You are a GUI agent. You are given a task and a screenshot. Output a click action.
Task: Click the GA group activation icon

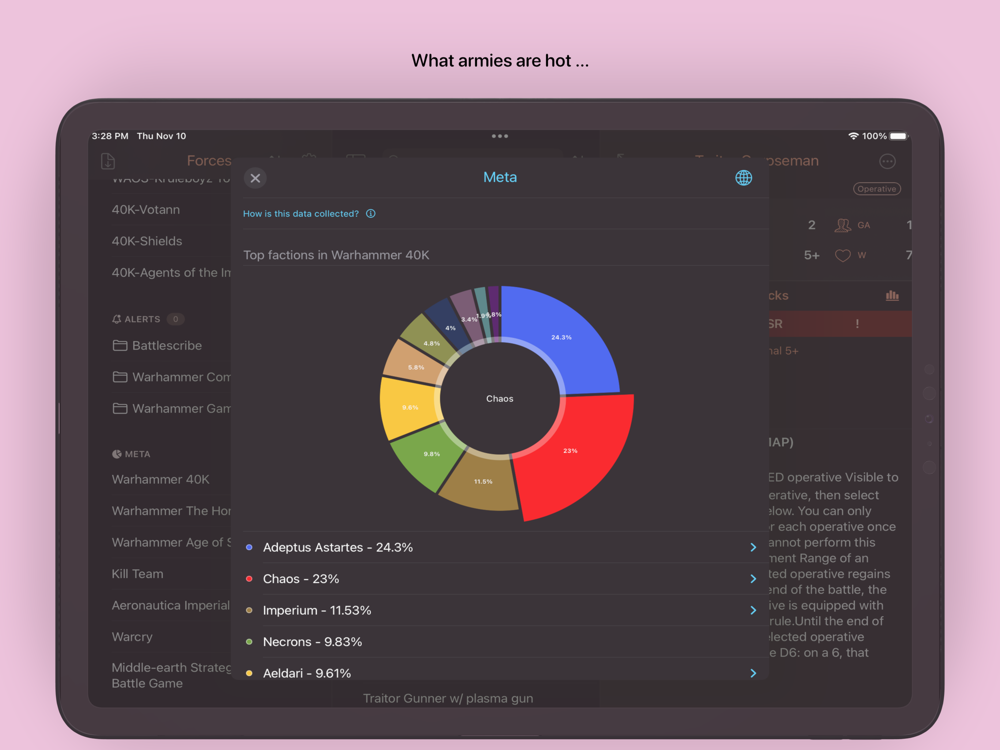click(x=843, y=225)
